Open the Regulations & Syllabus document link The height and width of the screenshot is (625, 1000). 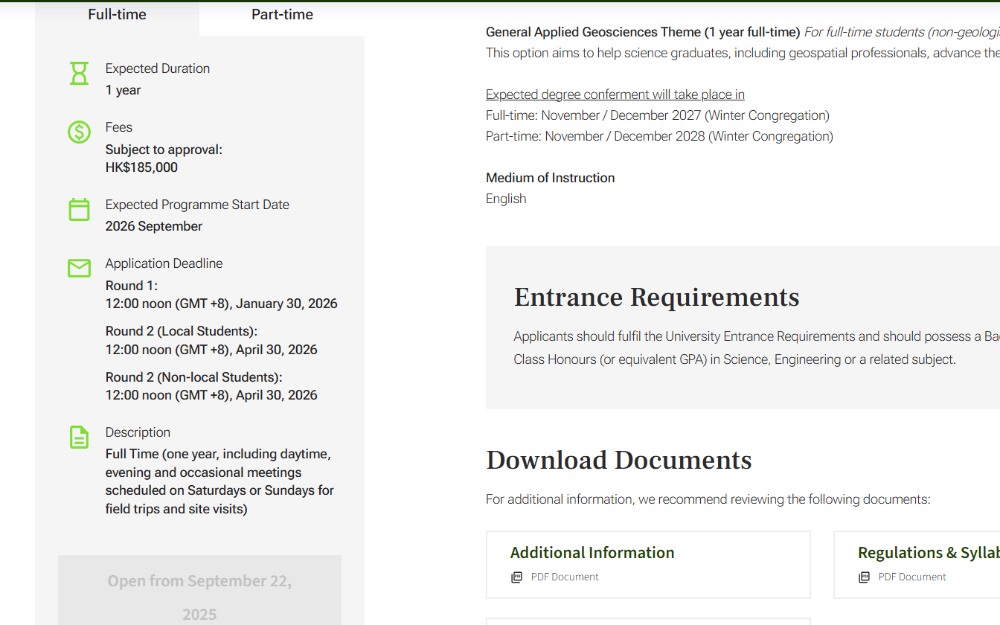click(927, 553)
